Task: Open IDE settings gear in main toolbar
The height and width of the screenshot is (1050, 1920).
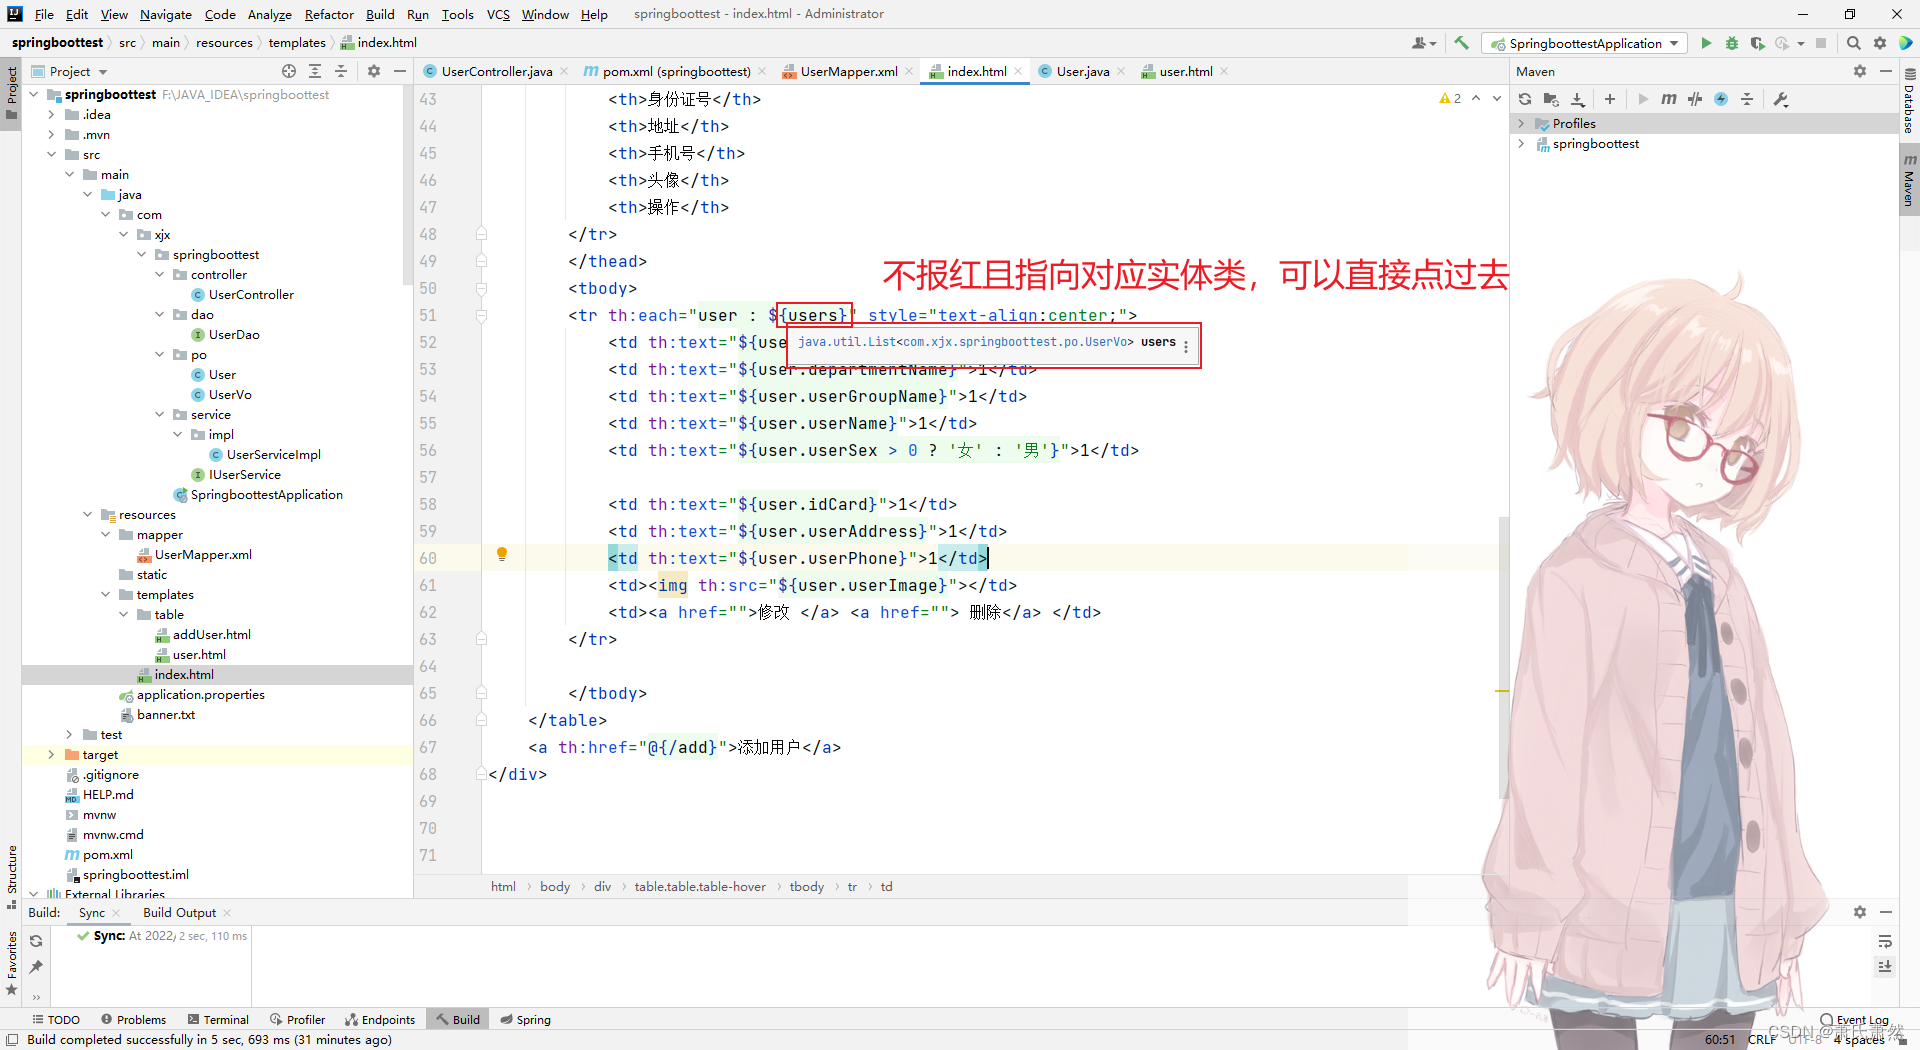Action: coord(1880,43)
